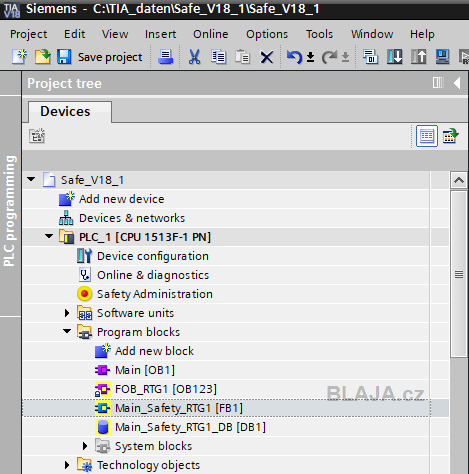Toggle the details table view button
The height and width of the screenshot is (474, 469).
[427, 136]
